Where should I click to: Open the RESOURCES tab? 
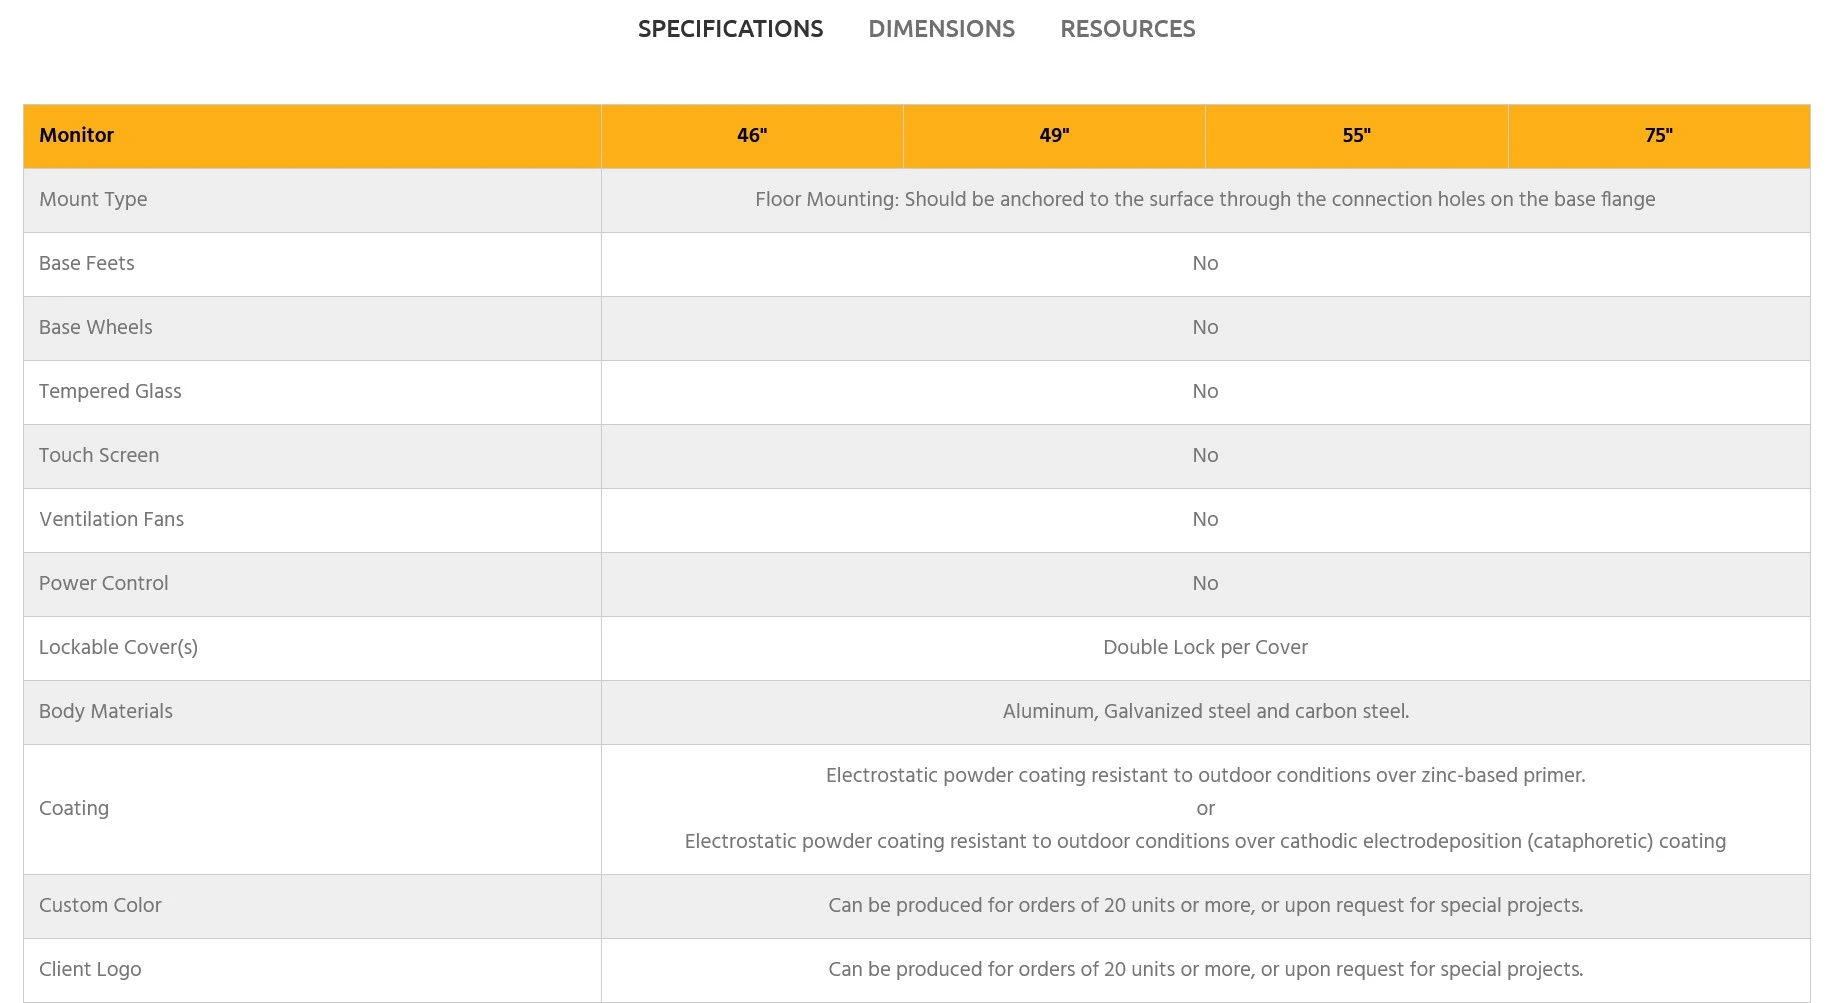pyautogui.click(x=1127, y=29)
